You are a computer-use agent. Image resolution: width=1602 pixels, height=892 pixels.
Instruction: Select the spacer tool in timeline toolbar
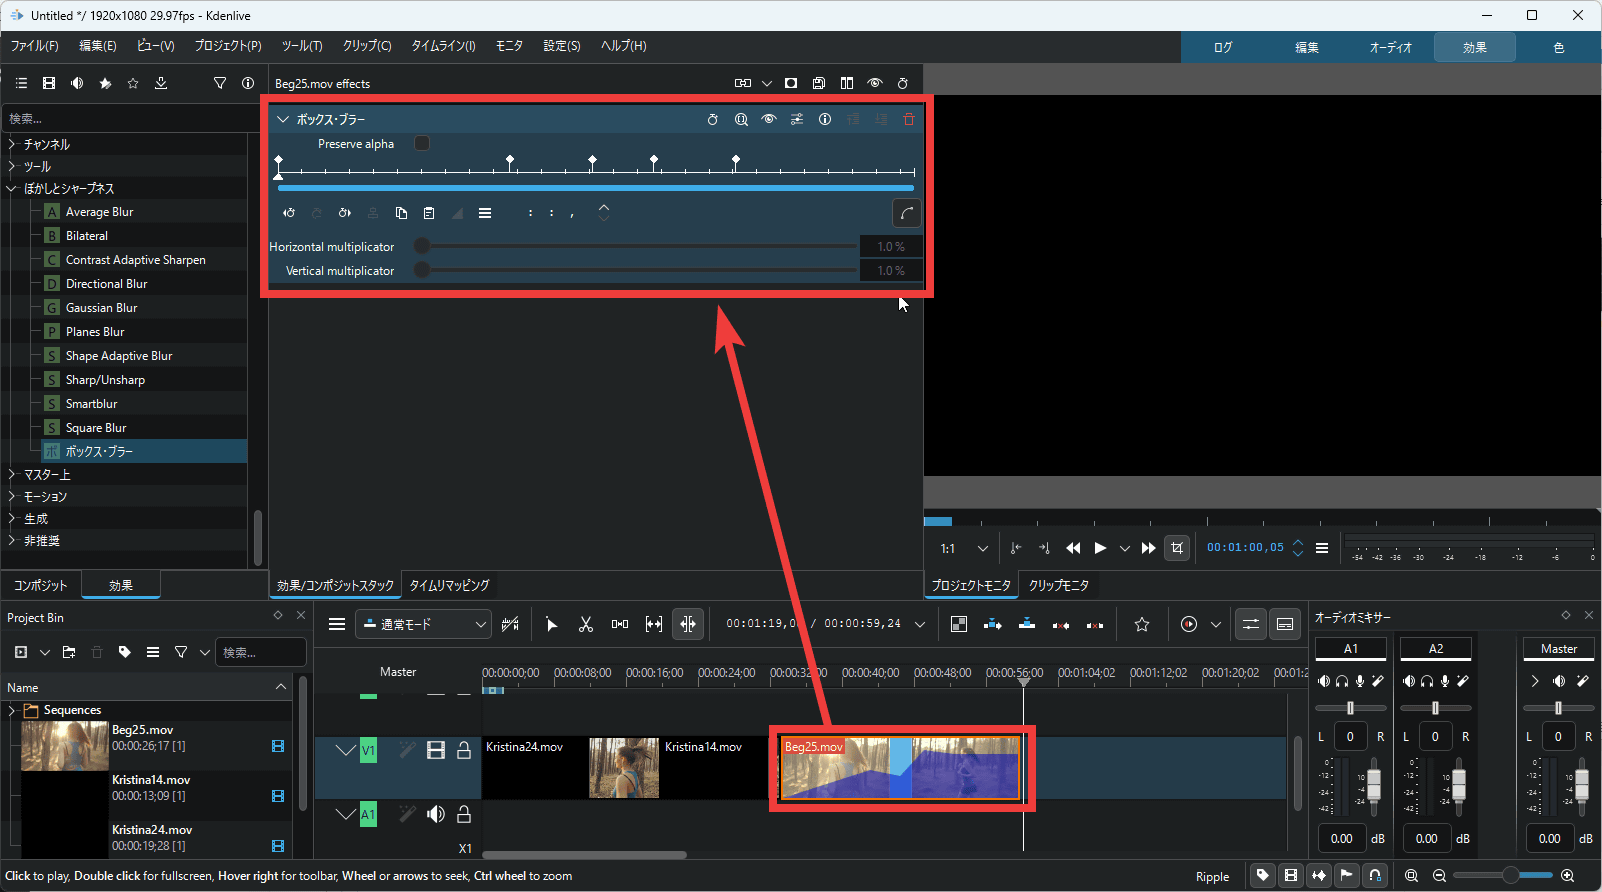(620, 624)
